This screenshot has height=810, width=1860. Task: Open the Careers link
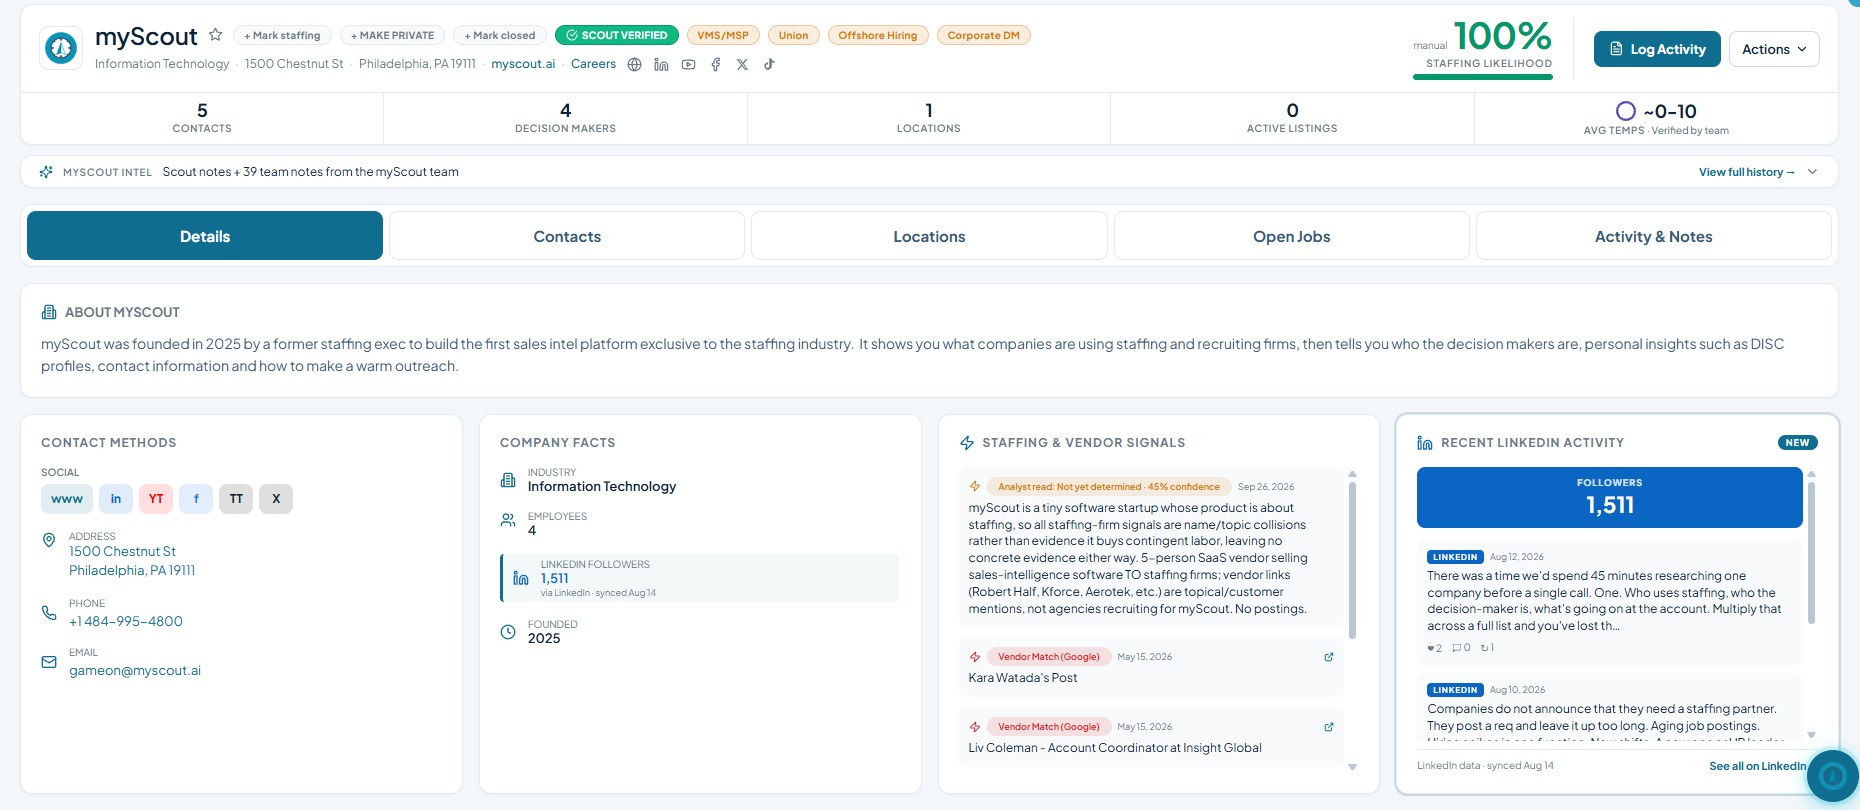pyautogui.click(x=593, y=64)
